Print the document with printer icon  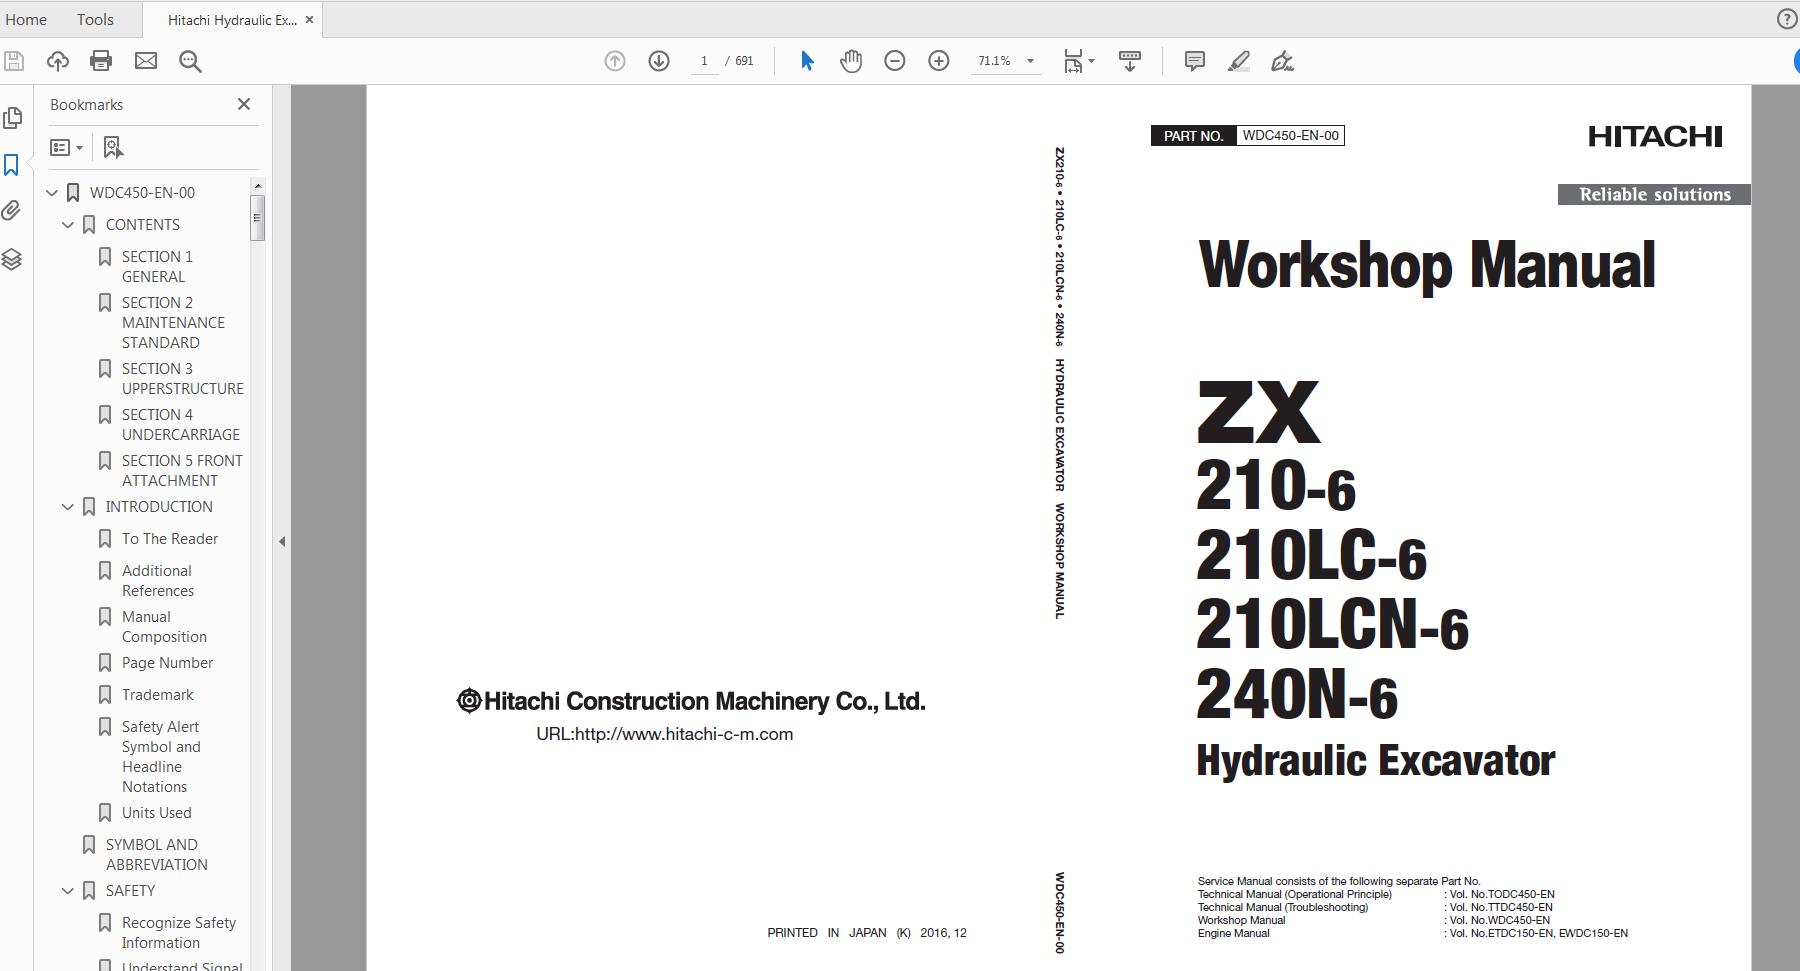(101, 61)
